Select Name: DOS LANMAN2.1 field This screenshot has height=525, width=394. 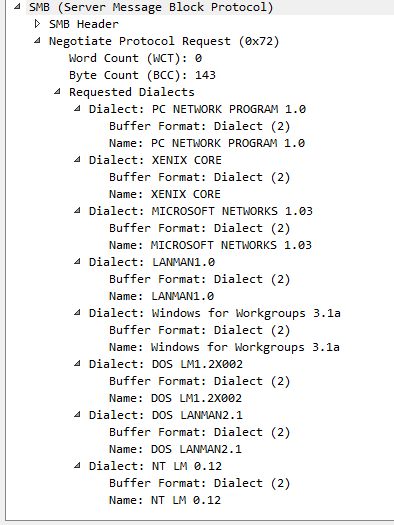175,449
